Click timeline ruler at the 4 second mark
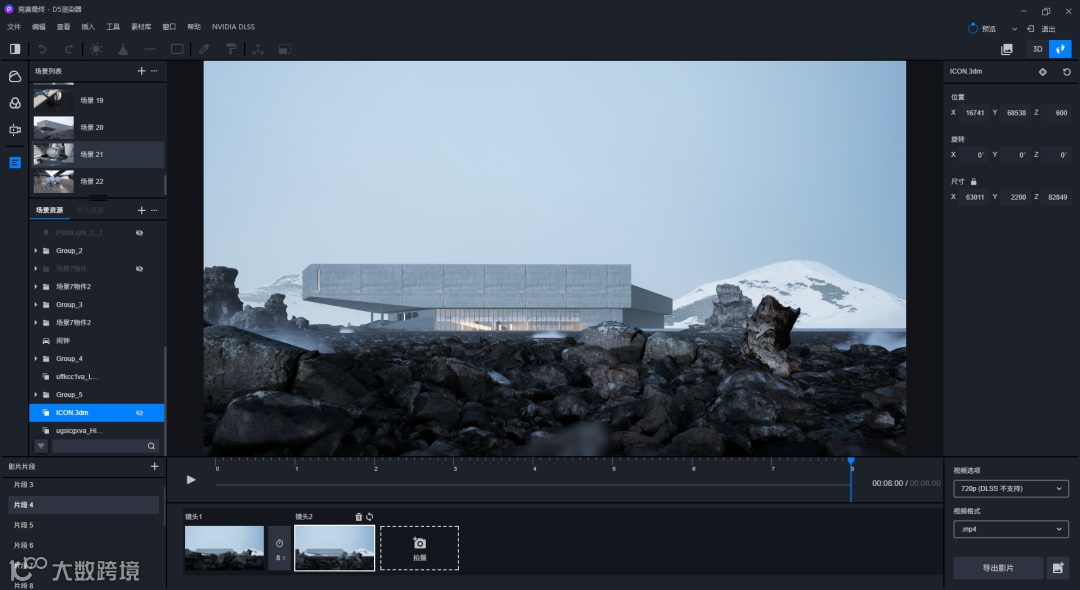Screen dimensions: 1080x590 coord(534,465)
